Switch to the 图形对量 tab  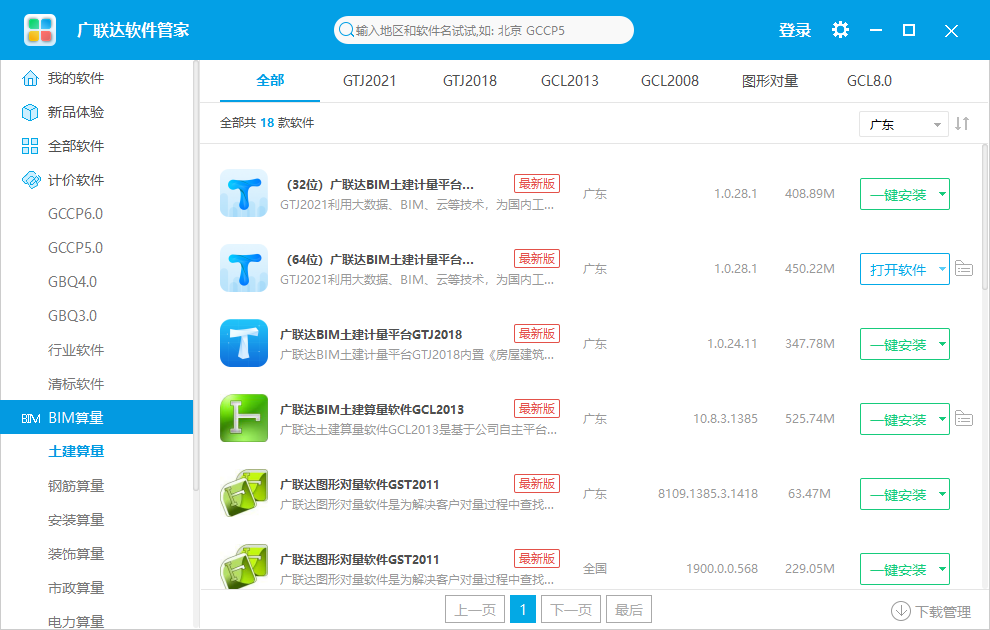(x=770, y=81)
